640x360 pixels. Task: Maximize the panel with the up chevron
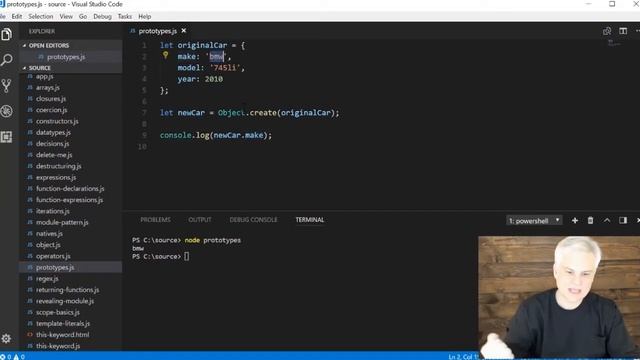click(607, 220)
